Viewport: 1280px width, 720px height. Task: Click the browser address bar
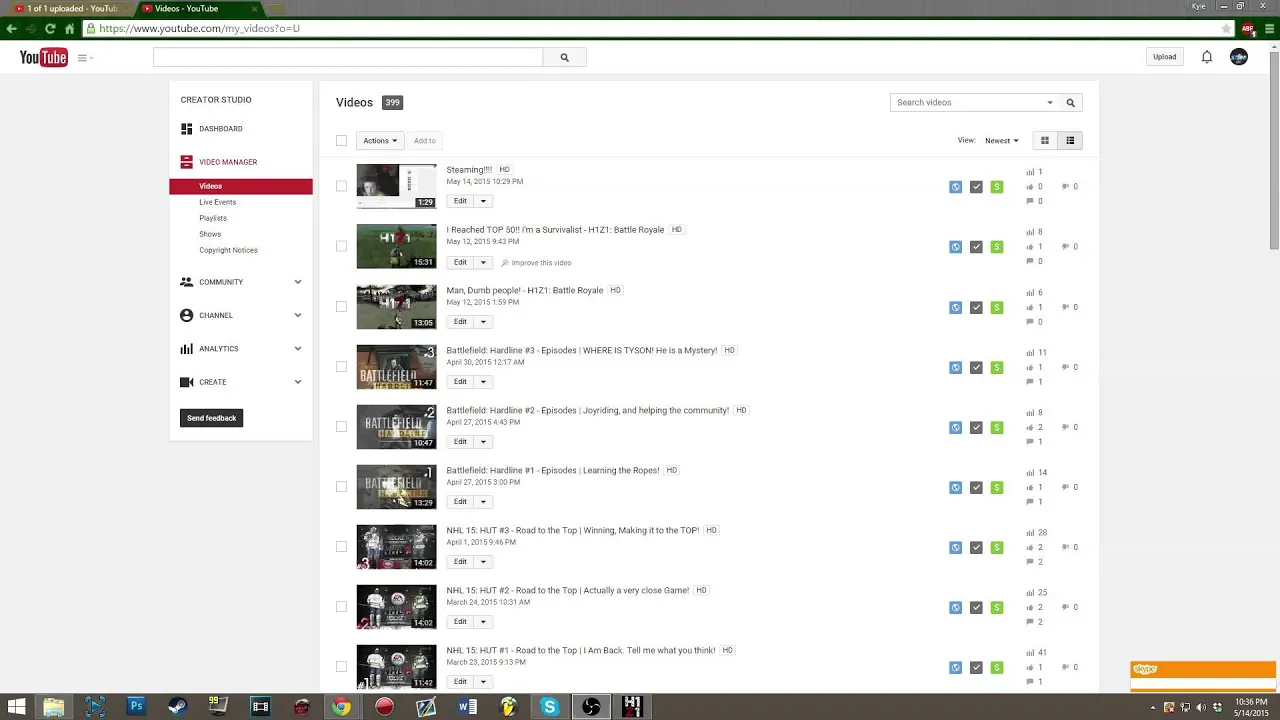coord(650,29)
